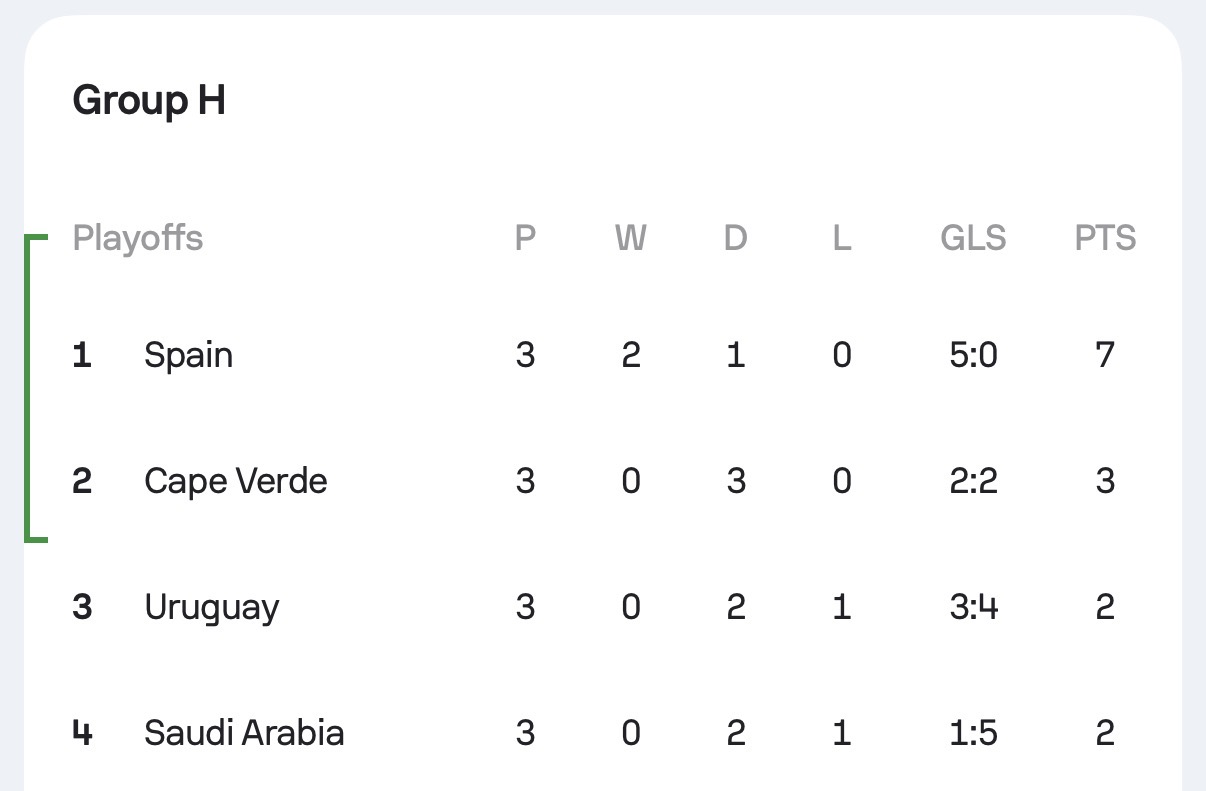
Task: Click Spain's 7 points value
Action: (x=1105, y=355)
